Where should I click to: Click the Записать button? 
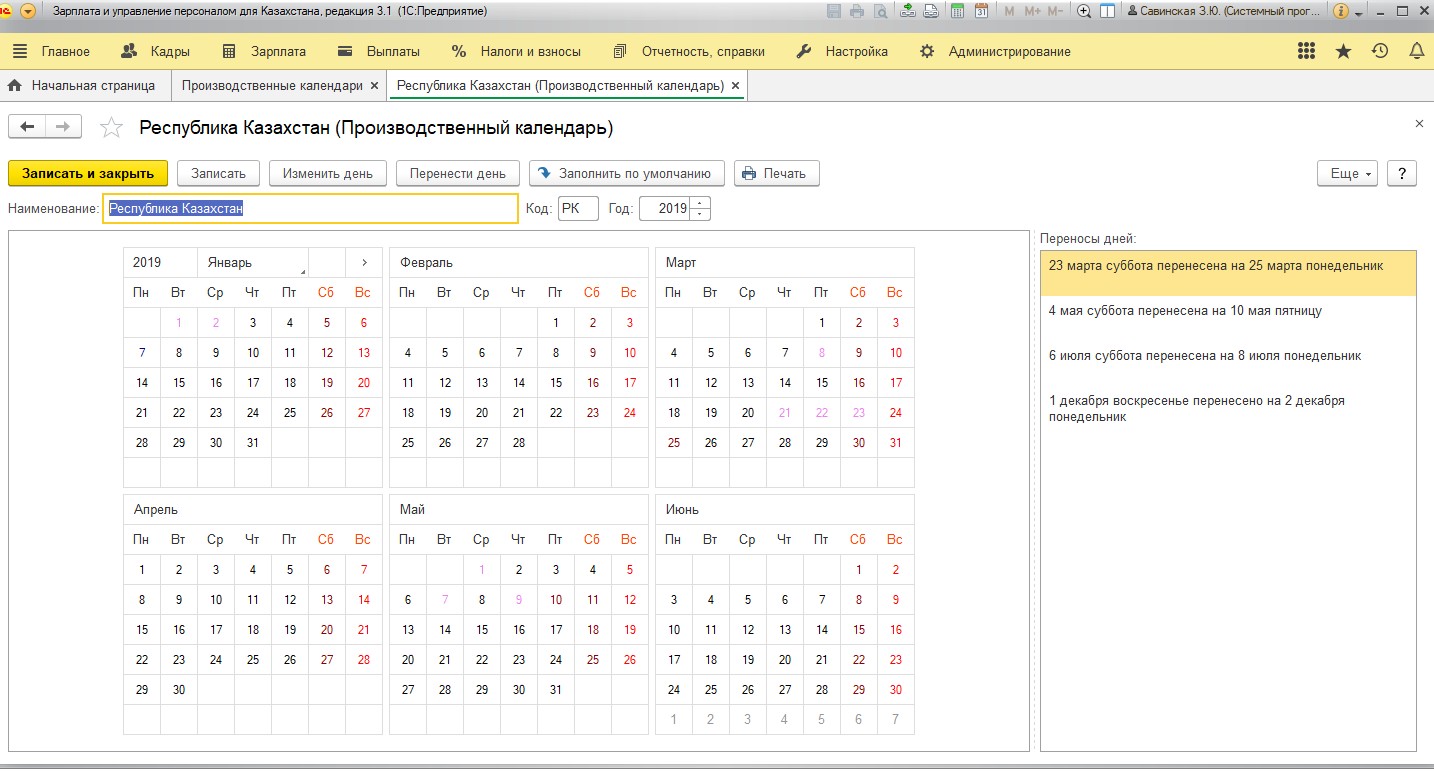218,173
